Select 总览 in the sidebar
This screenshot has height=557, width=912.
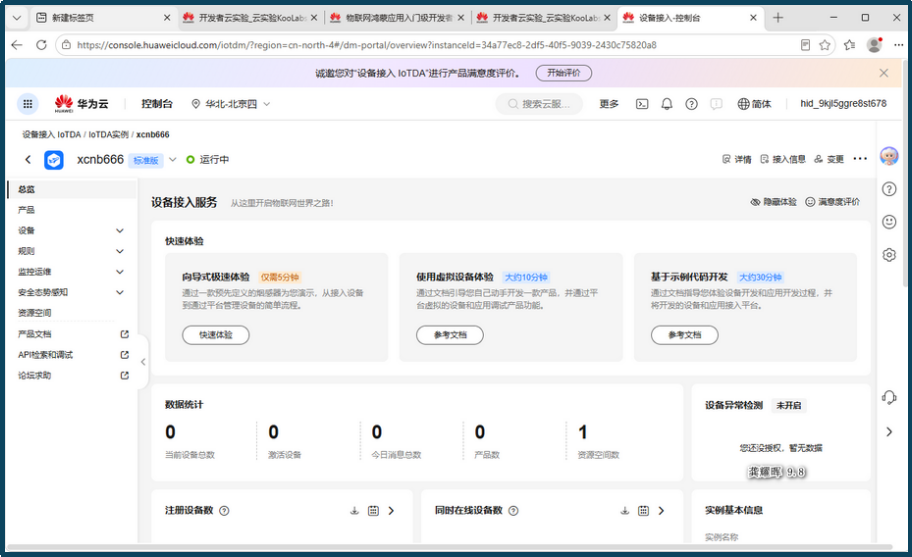pyautogui.click(x=73, y=189)
